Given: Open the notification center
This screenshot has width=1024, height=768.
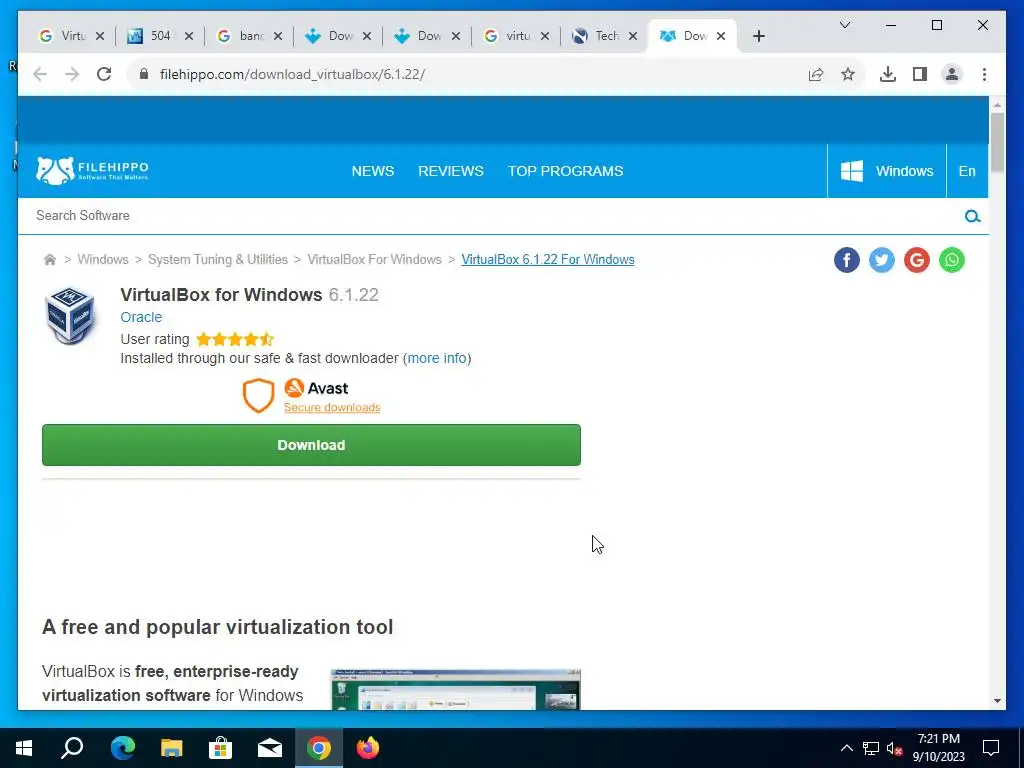Looking at the screenshot, I should click(x=991, y=748).
